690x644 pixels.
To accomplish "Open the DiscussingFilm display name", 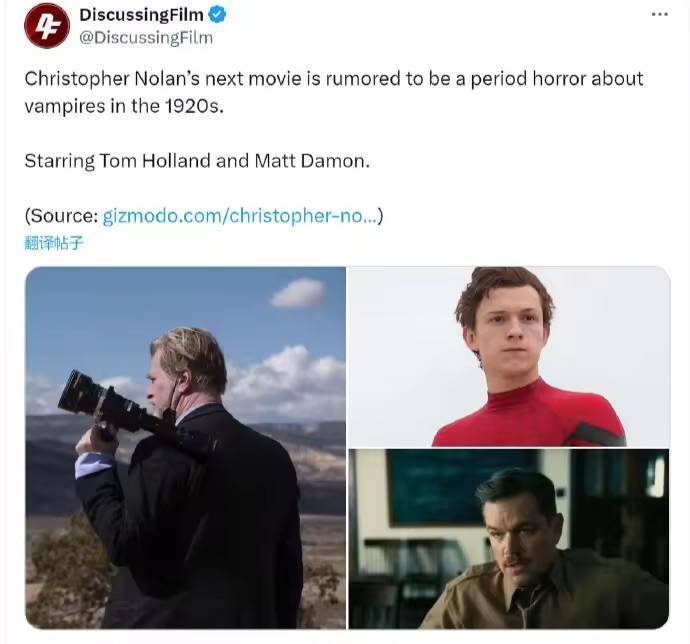I will pos(141,15).
